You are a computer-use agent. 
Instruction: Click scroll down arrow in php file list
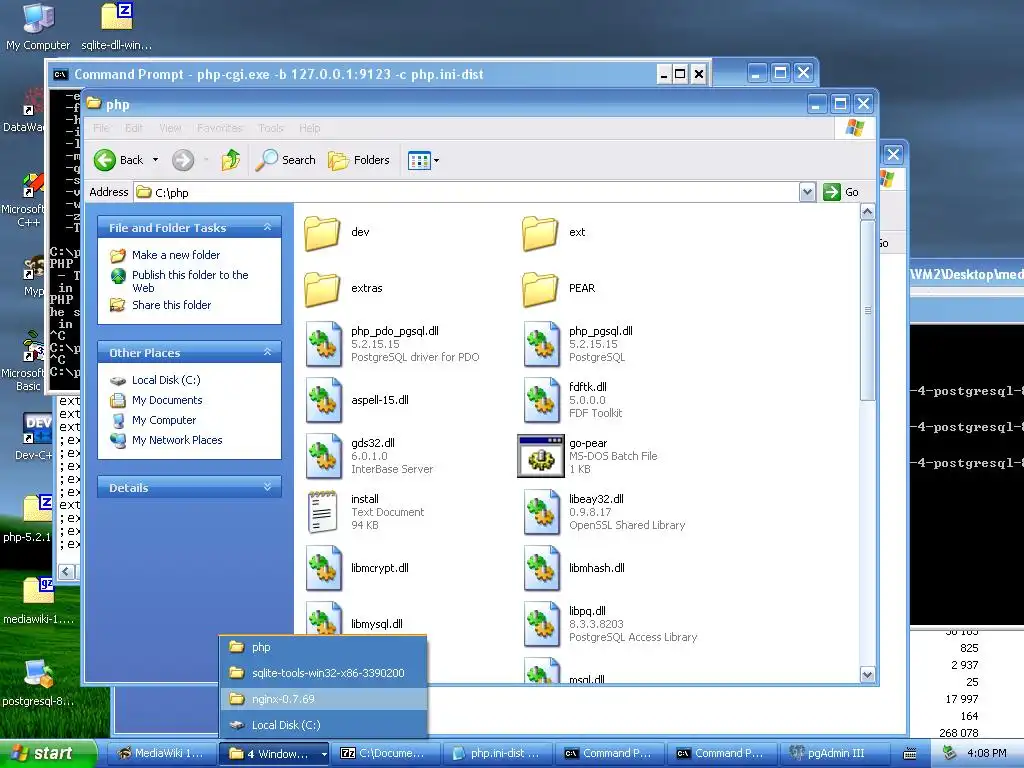(x=867, y=675)
